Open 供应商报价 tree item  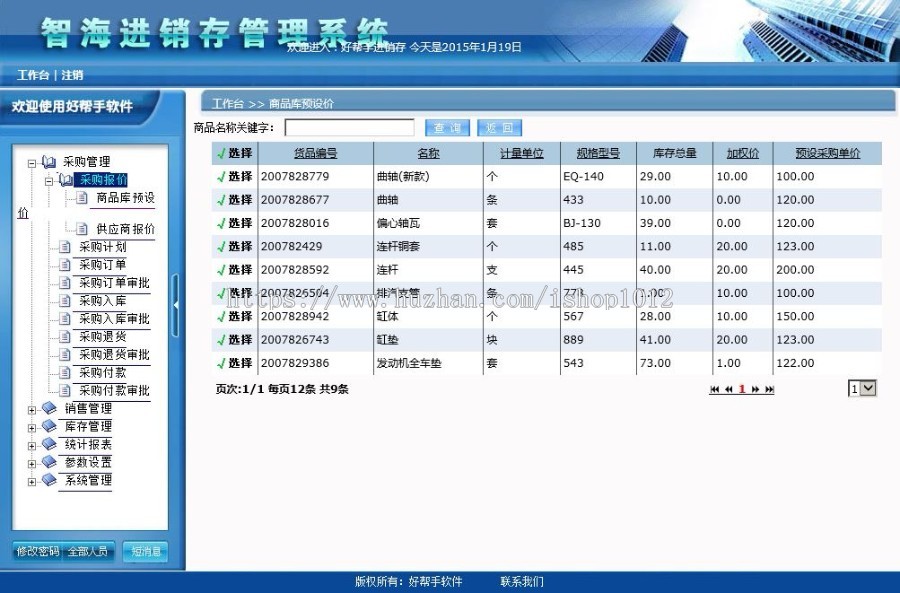pyautogui.click(x=125, y=229)
